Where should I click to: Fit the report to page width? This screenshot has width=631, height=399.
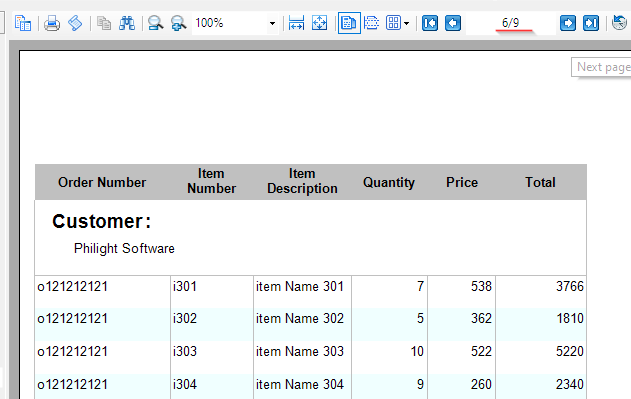pyautogui.click(x=296, y=23)
